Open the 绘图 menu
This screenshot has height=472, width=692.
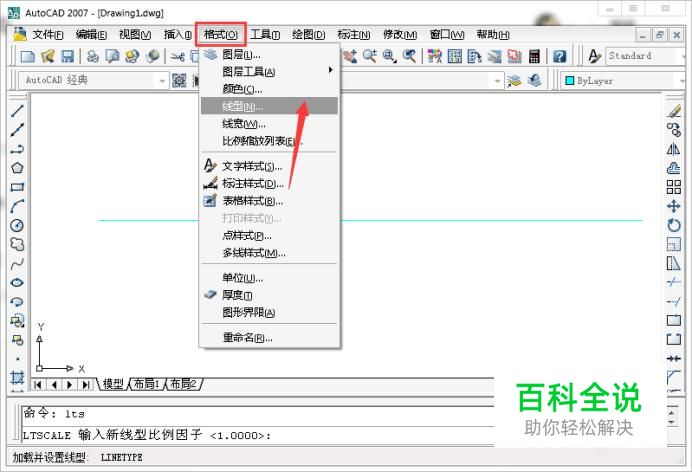[x=308, y=34]
